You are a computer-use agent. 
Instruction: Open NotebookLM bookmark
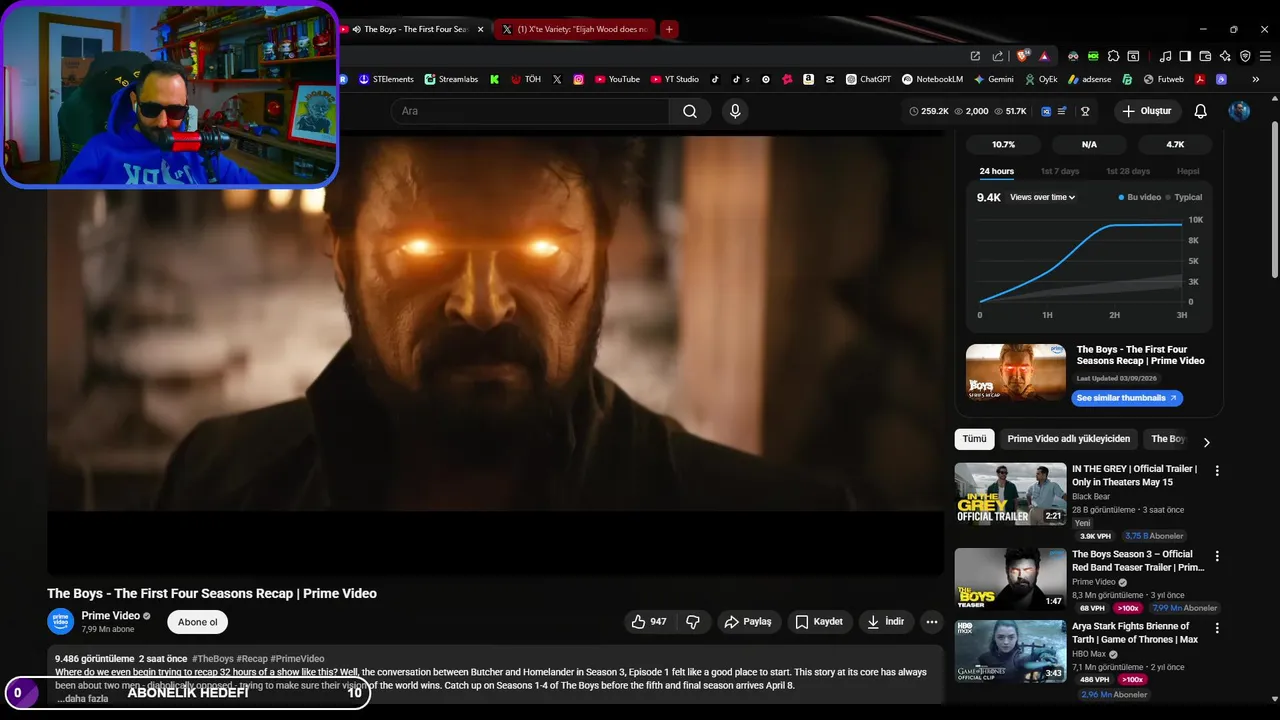point(932,79)
